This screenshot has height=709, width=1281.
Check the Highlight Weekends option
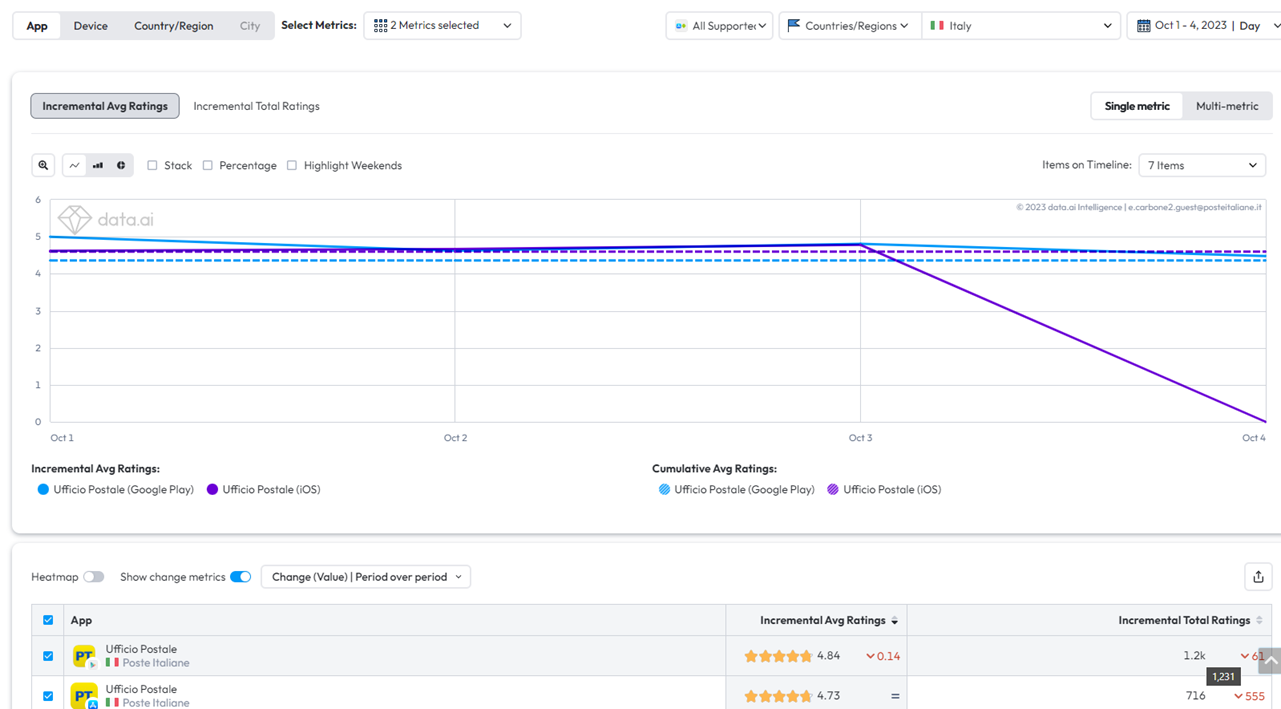[292, 165]
